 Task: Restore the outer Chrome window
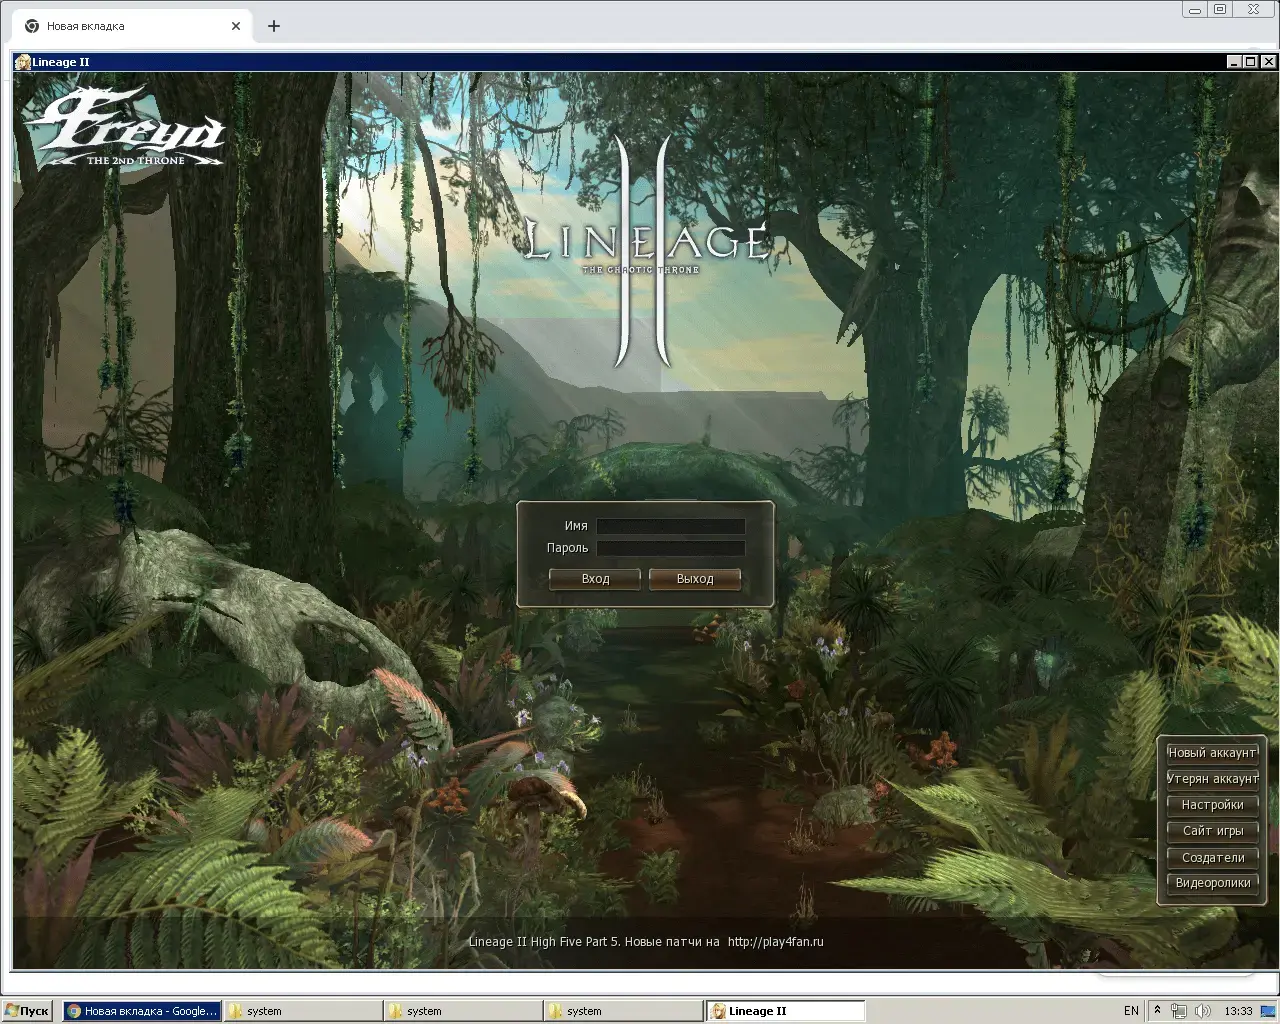pyautogui.click(x=1220, y=9)
